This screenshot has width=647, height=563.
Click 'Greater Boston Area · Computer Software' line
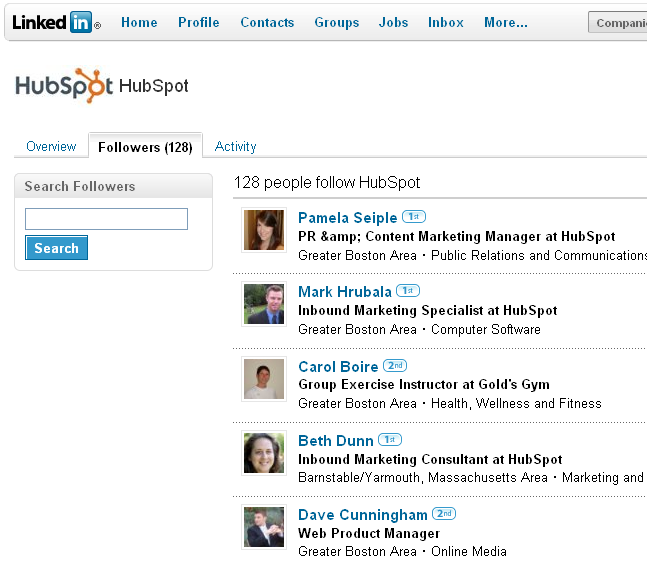419,329
